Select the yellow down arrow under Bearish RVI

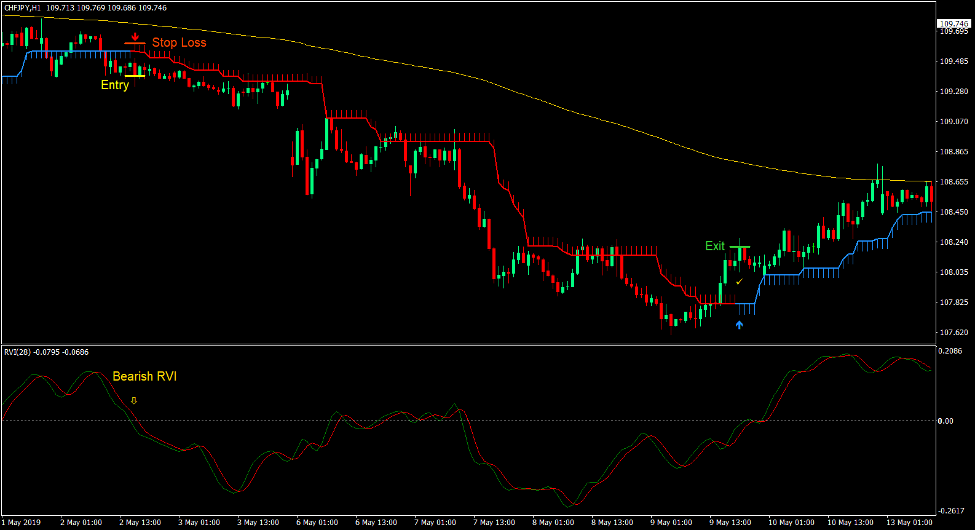(134, 400)
